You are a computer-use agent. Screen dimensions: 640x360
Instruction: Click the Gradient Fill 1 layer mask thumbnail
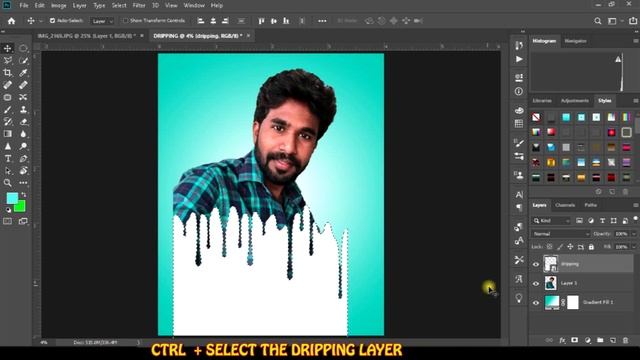tap(573, 302)
